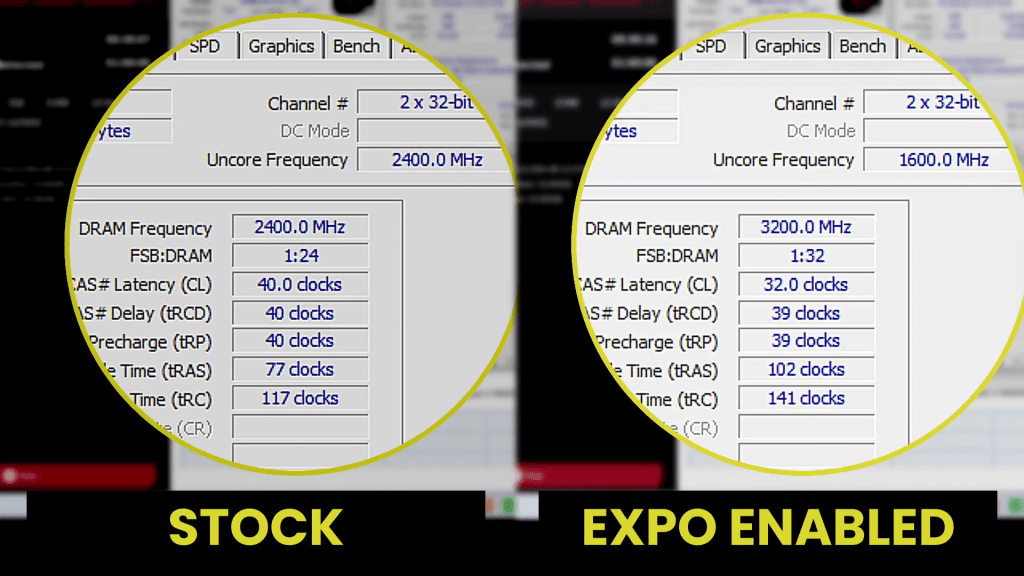
Task: Click the 3200.0 MHz DRAM Frequency field
Action: [x=807, y=227]
